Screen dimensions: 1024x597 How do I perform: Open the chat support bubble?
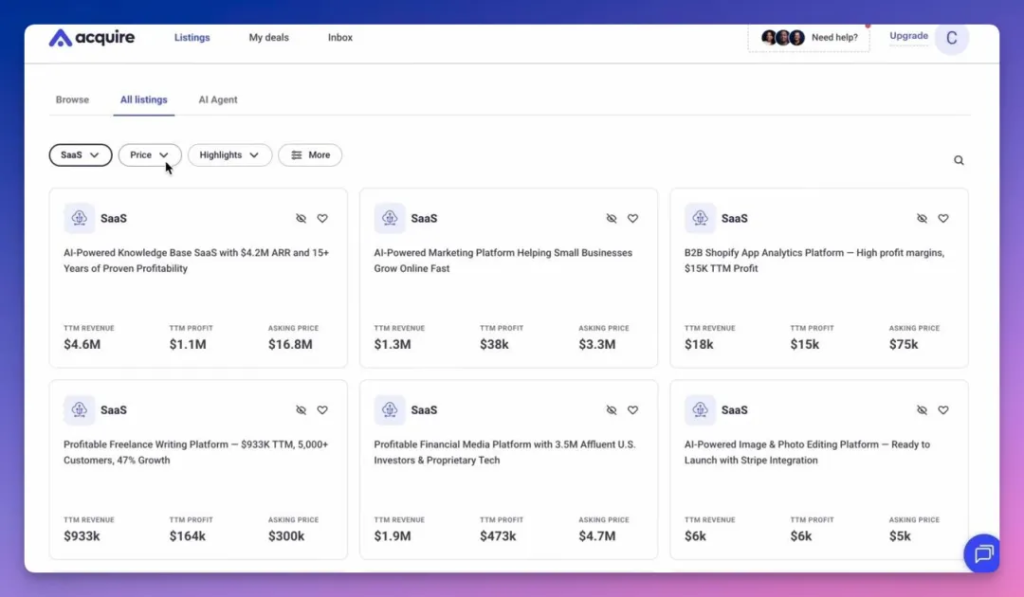tap(982, 553)
